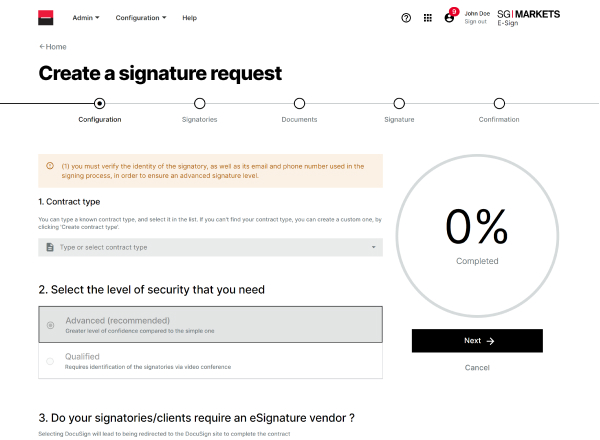Open the apps grid icon
600x440 pixels.
[428, 18]
